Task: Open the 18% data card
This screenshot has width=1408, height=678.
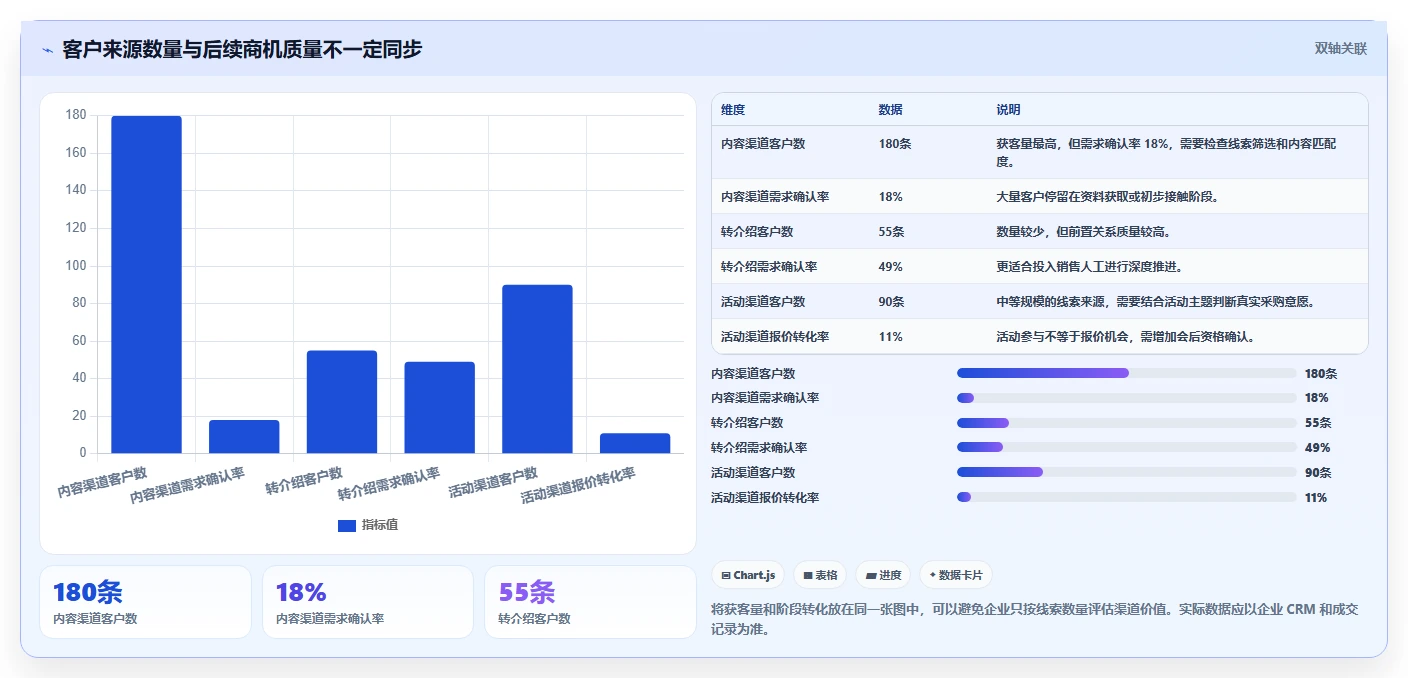Action: (367, 602)
